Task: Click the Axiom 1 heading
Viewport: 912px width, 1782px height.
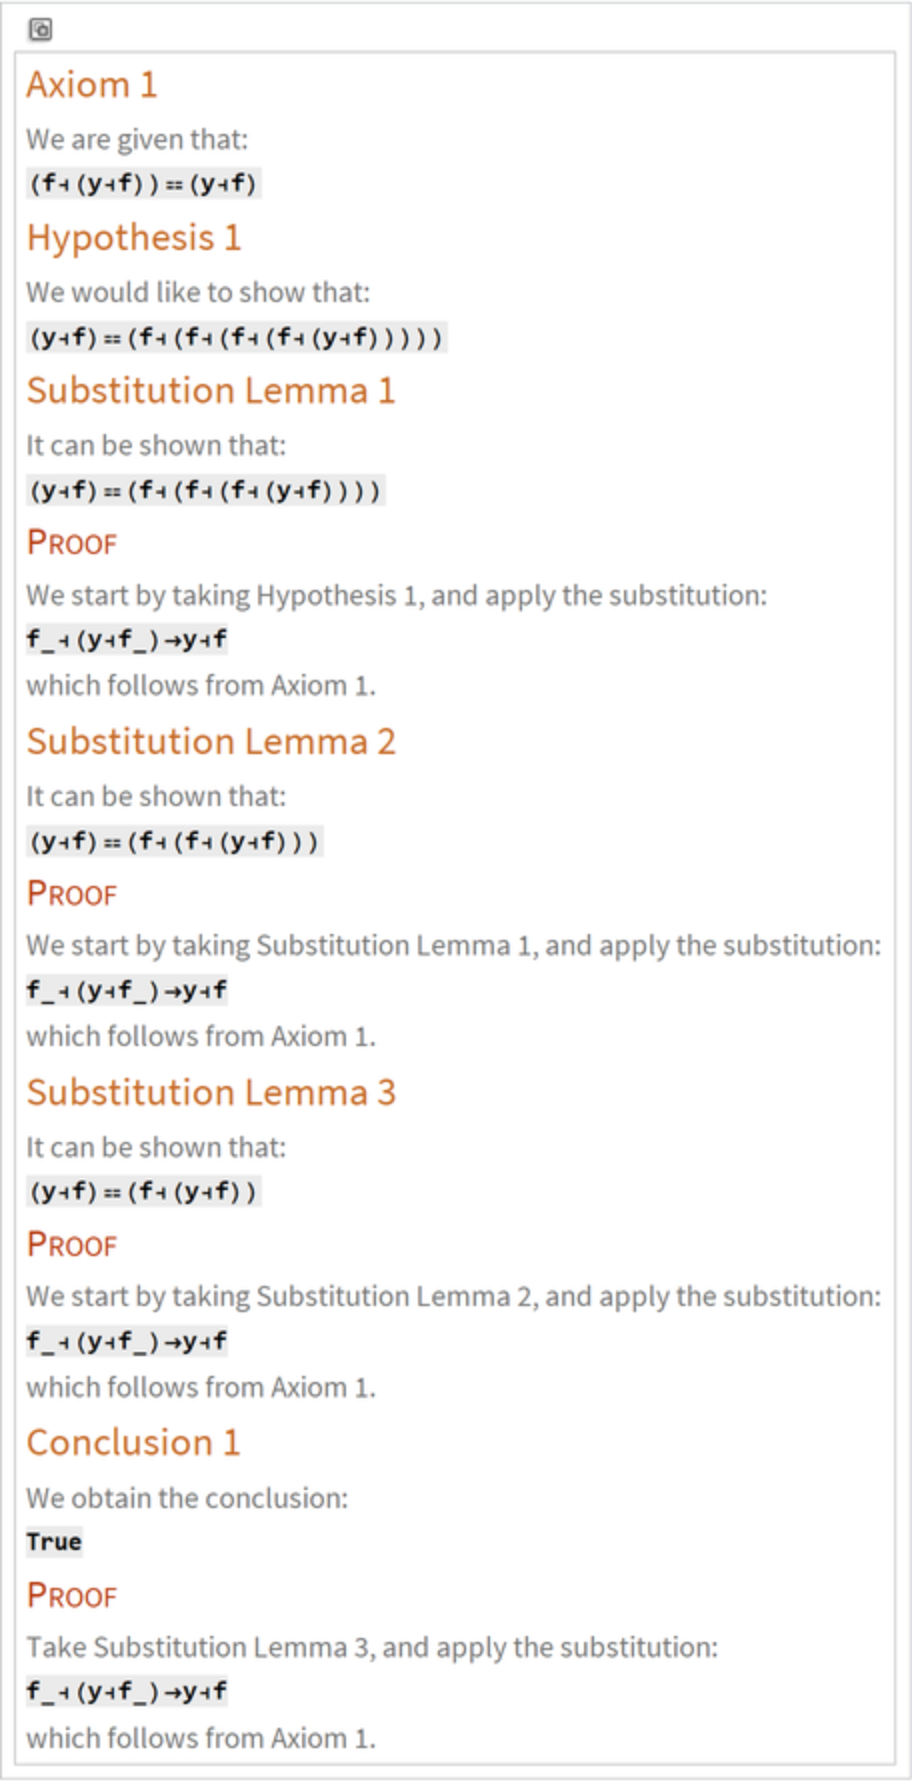Action: click(x=92, y=85)
